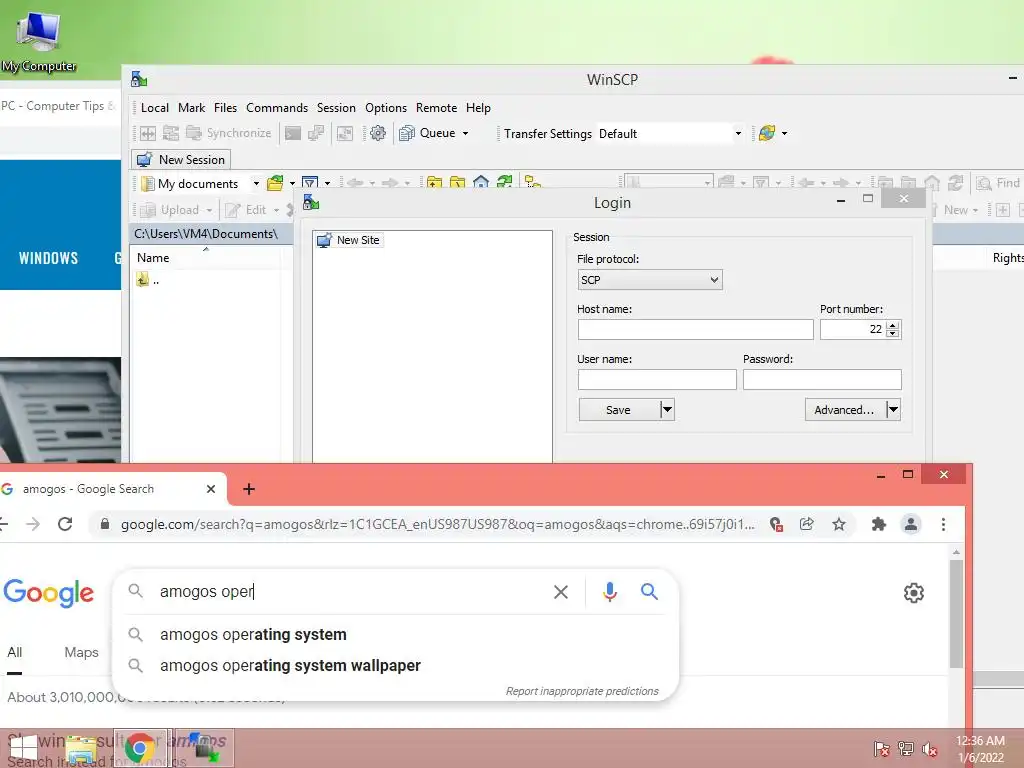Click Chrome forward arrow
The width and height of the screenshot is (1024, 768).
(x=33, y=524)
